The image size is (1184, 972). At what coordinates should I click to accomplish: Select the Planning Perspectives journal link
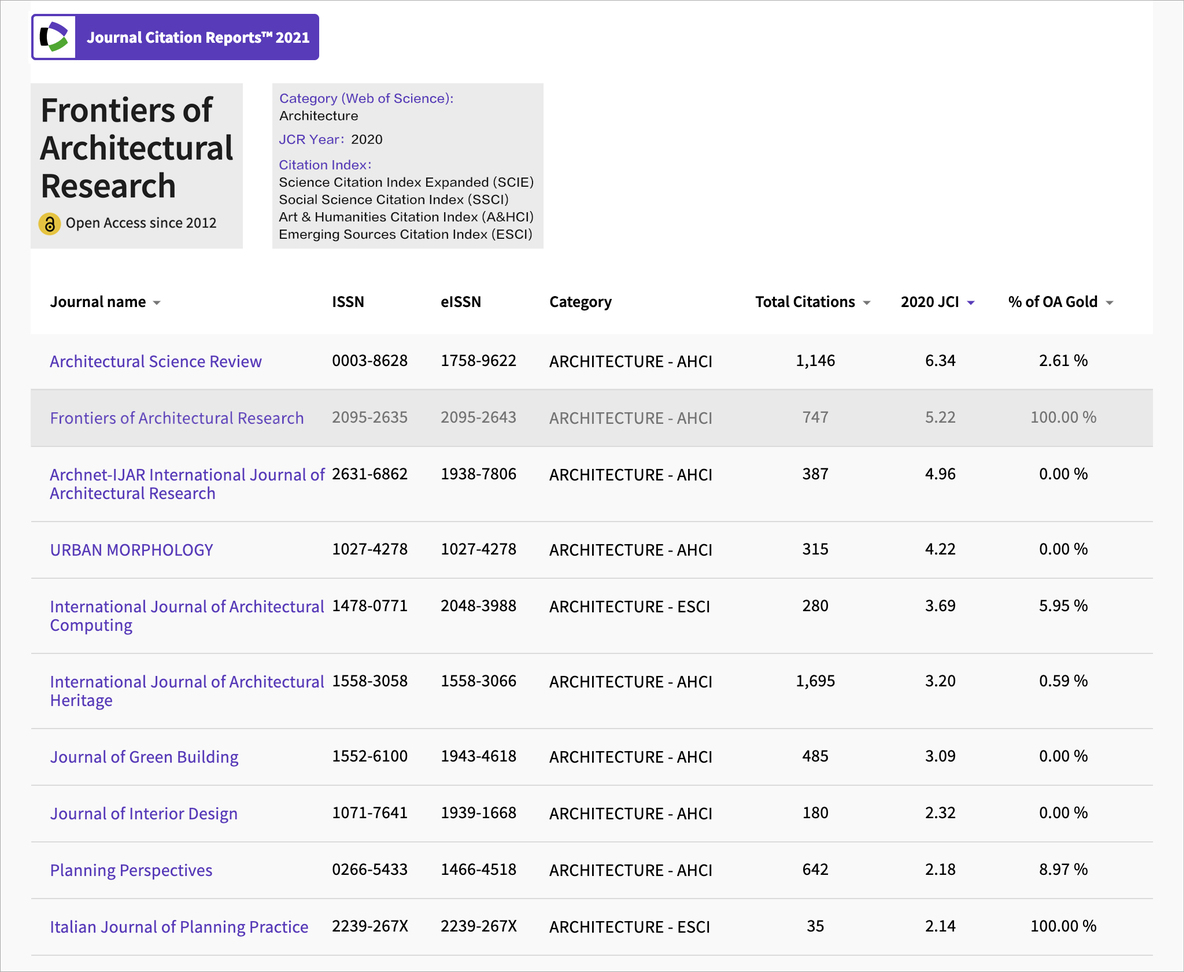131,871
